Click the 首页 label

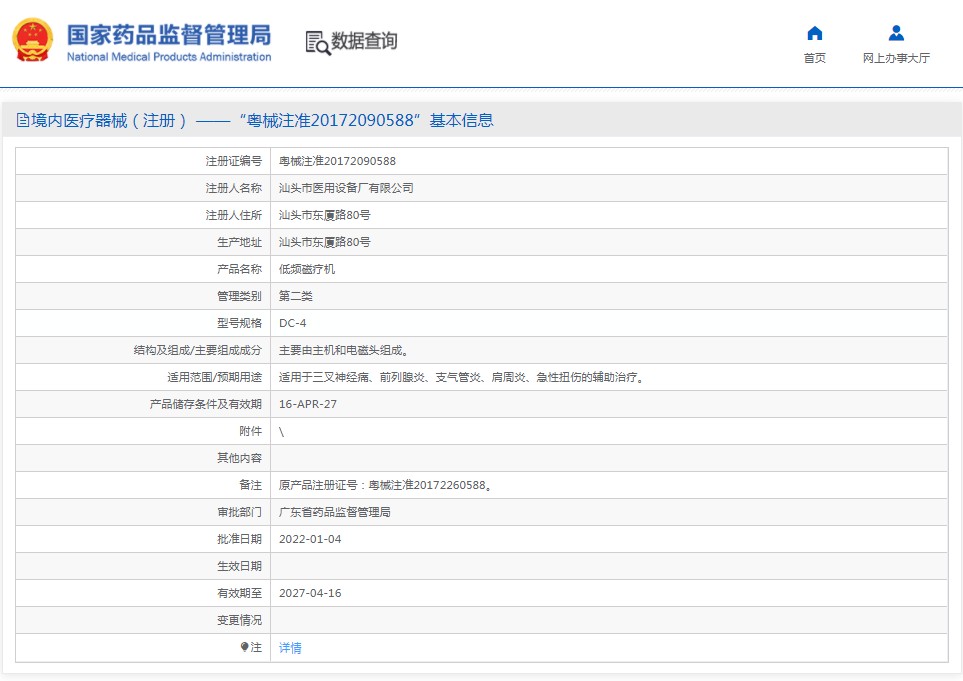pyautogui.click(x=814, y=58)
